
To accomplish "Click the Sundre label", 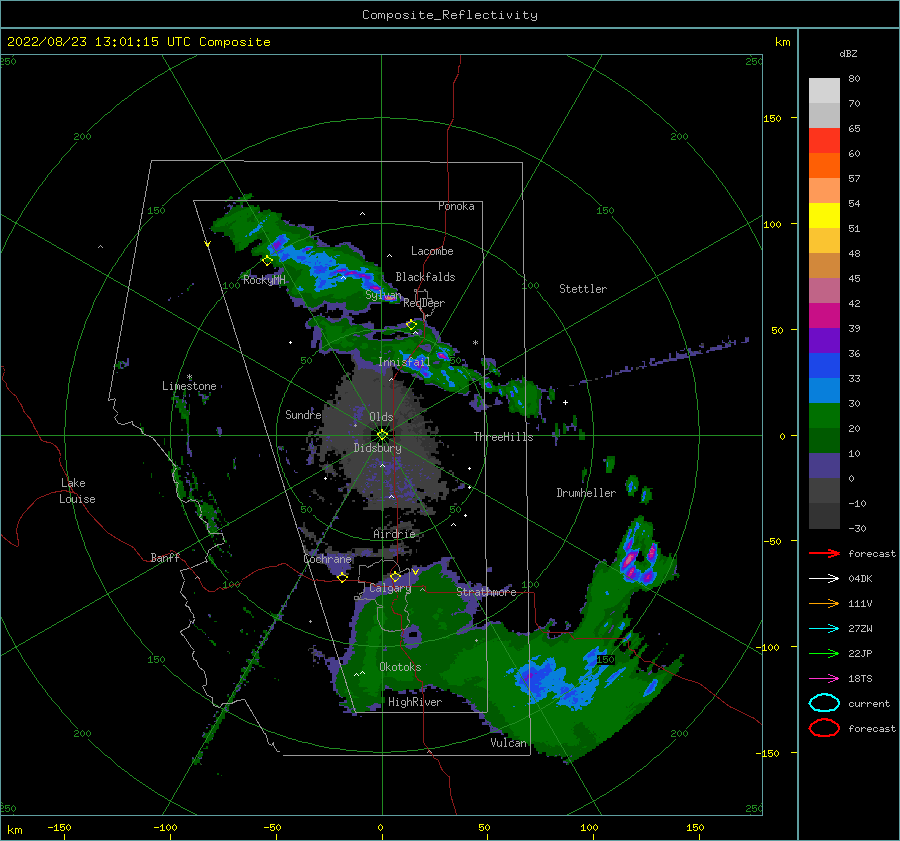I will tap(303, 414).
